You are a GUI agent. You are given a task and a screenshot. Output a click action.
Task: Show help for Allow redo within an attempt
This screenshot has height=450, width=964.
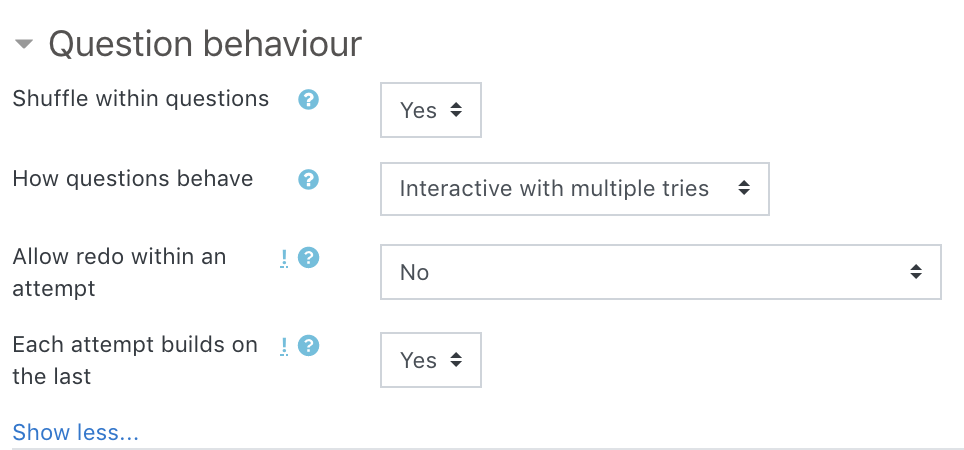pyautogui.click(x=309, y=258)
